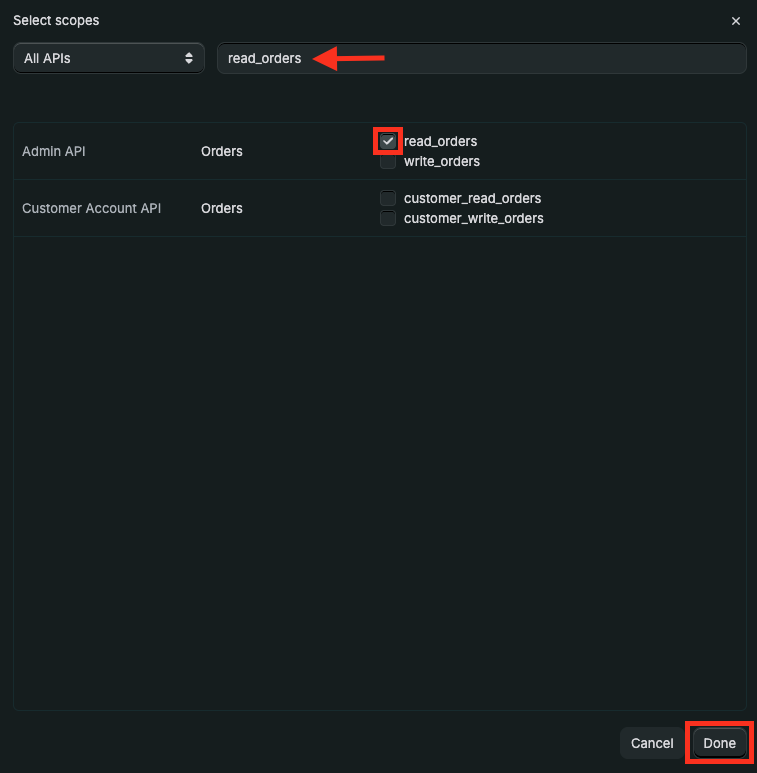Image resolution: width=757 pixels, height=773 pixels.
Task: Click the Cancel button
Action: click(652, 743)
